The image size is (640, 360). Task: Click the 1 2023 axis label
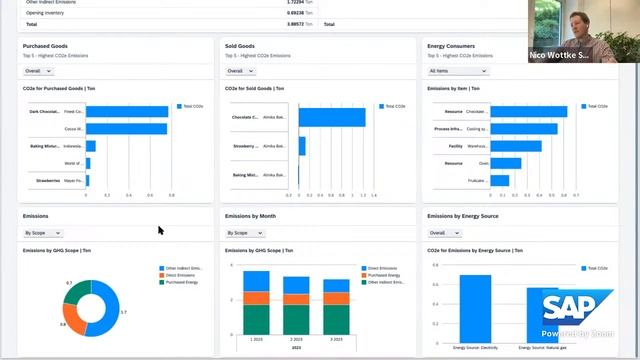click(x=256, y=340)
